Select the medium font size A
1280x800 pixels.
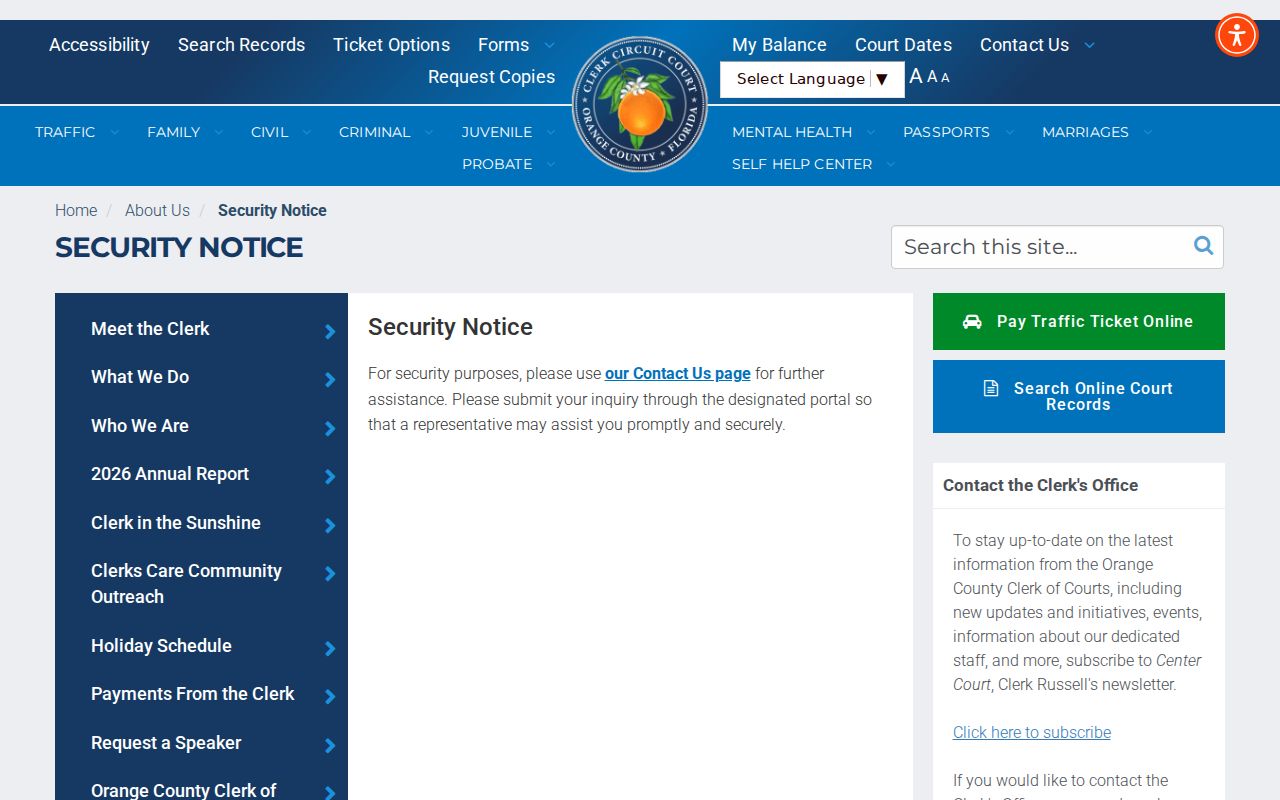point(932,77)
